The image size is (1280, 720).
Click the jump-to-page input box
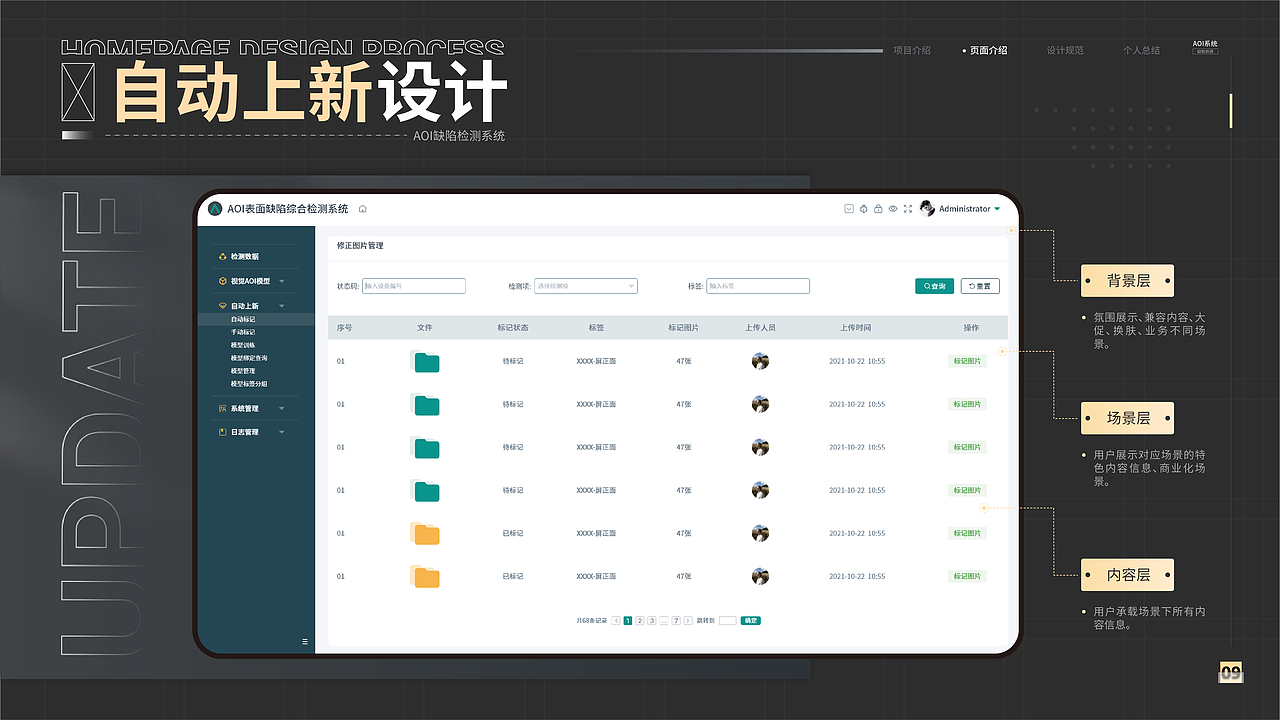point(727,621)
